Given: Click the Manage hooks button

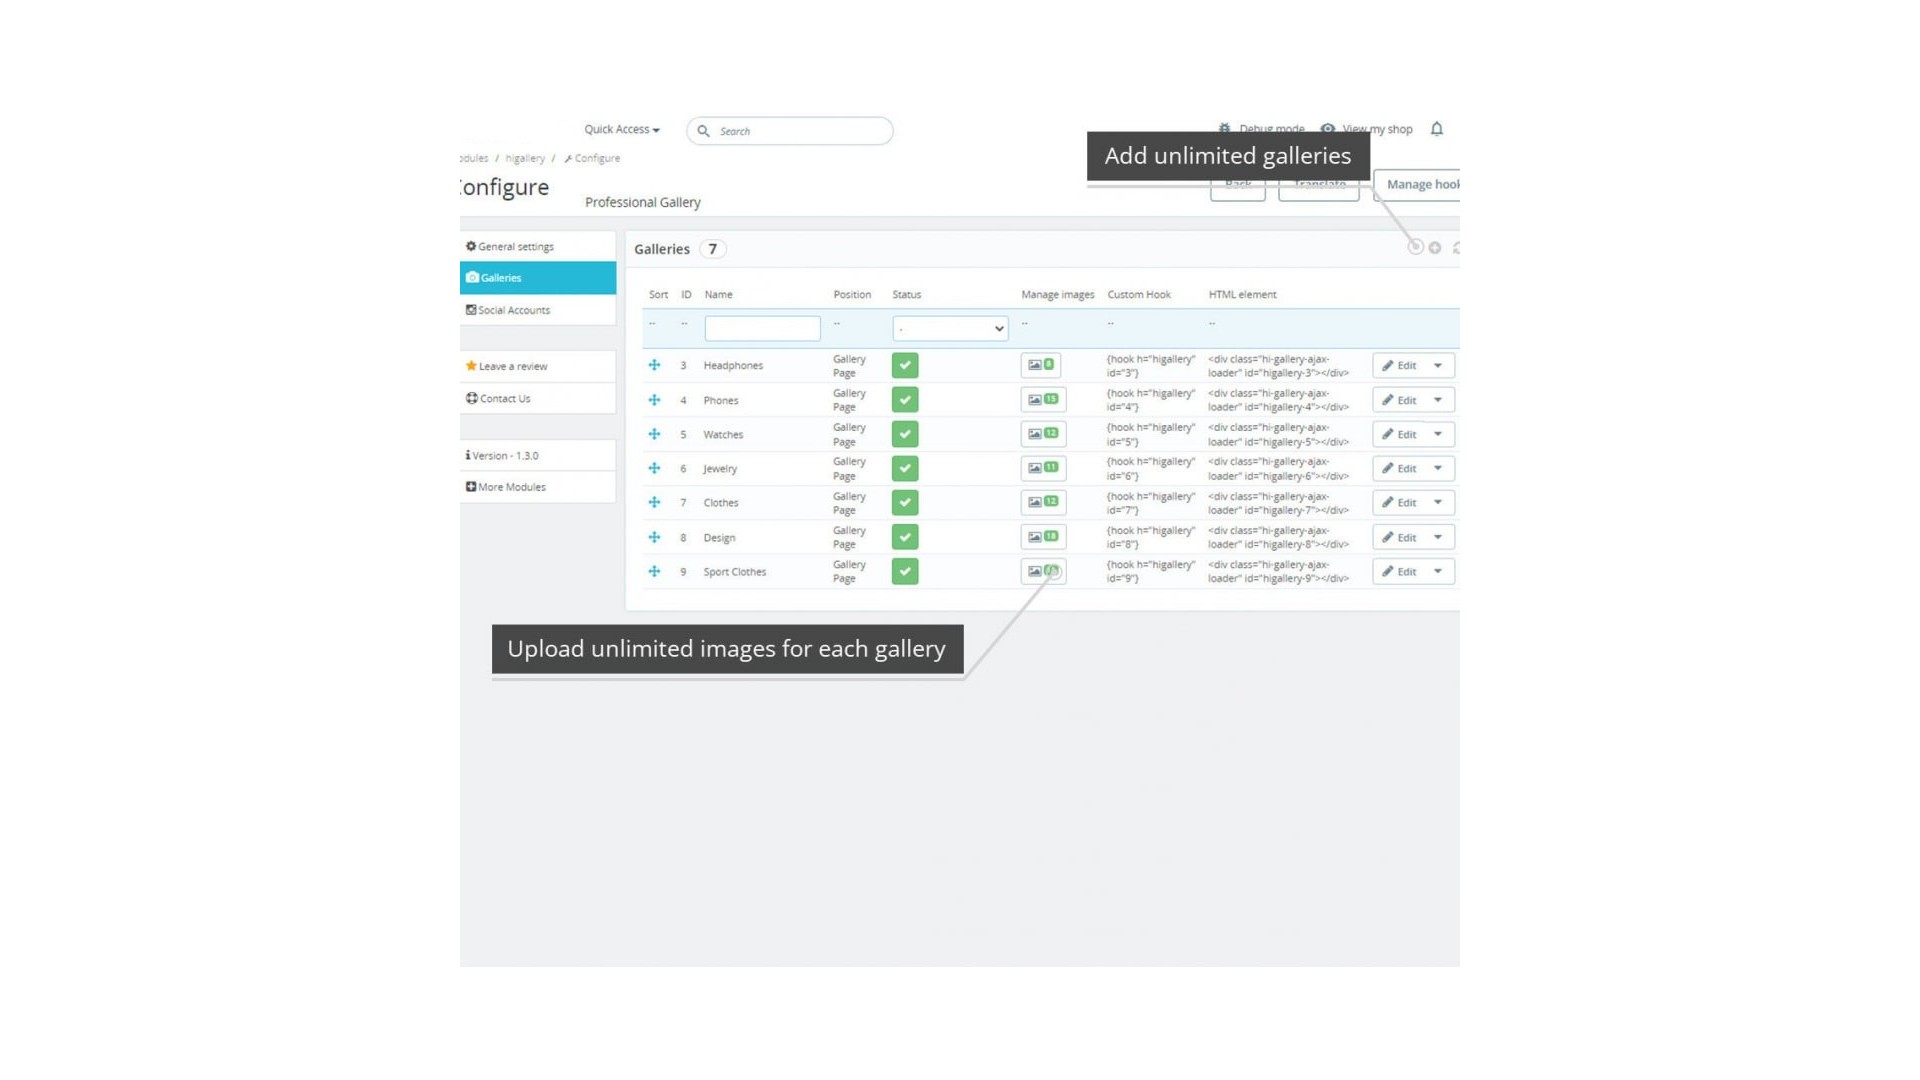Looking at the screenshot, I should click(1421, 184).
